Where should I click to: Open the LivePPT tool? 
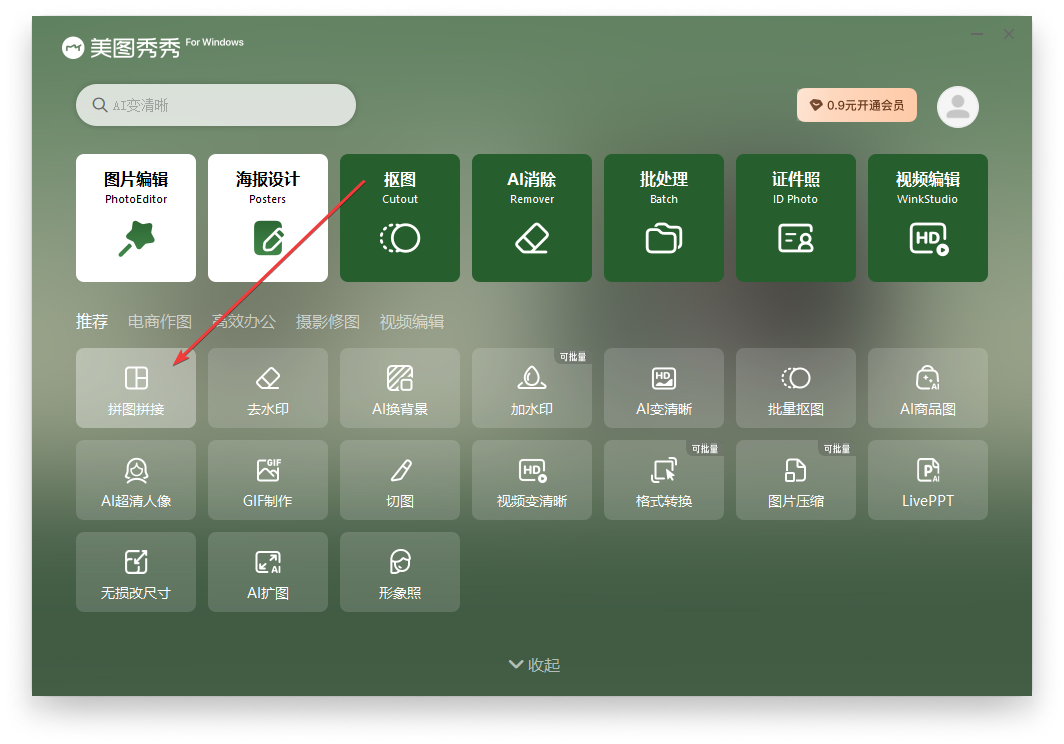pos(928,480)
